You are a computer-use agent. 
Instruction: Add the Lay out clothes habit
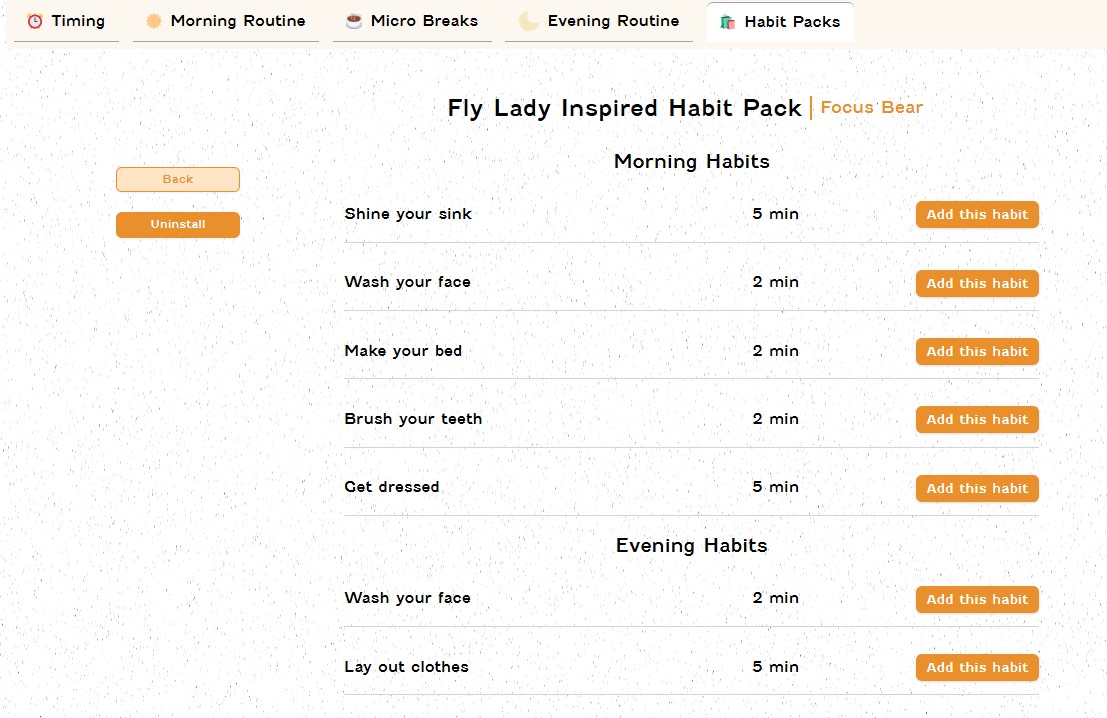(976, 667)
